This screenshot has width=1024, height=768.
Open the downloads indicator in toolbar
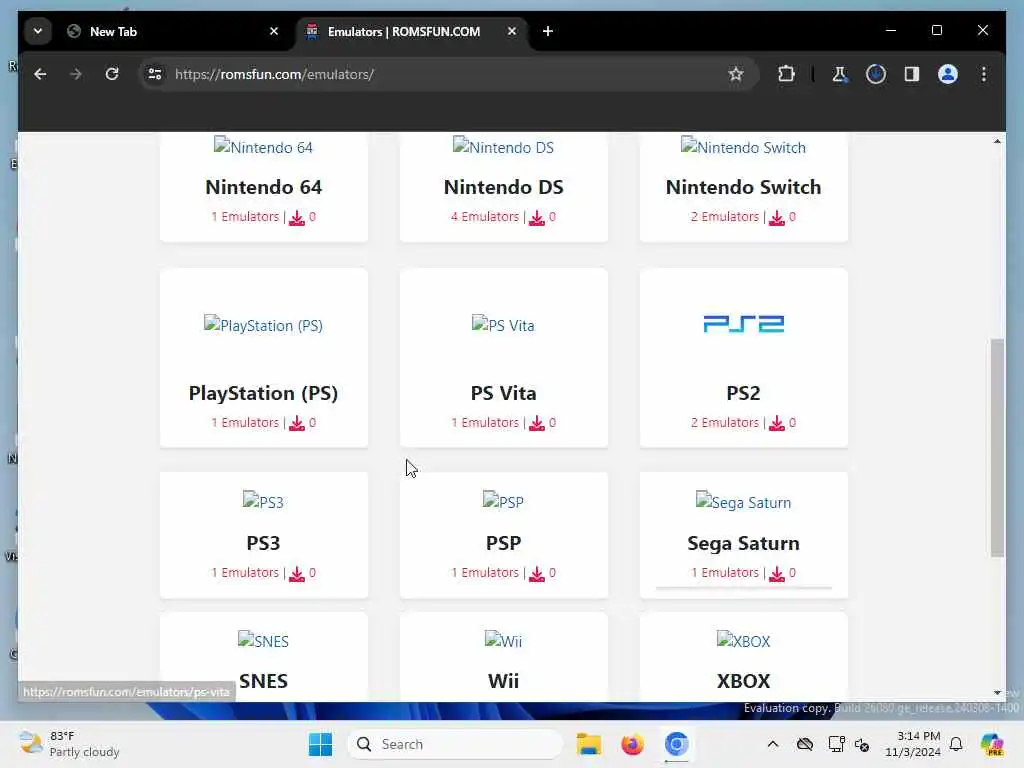point(876,74)
